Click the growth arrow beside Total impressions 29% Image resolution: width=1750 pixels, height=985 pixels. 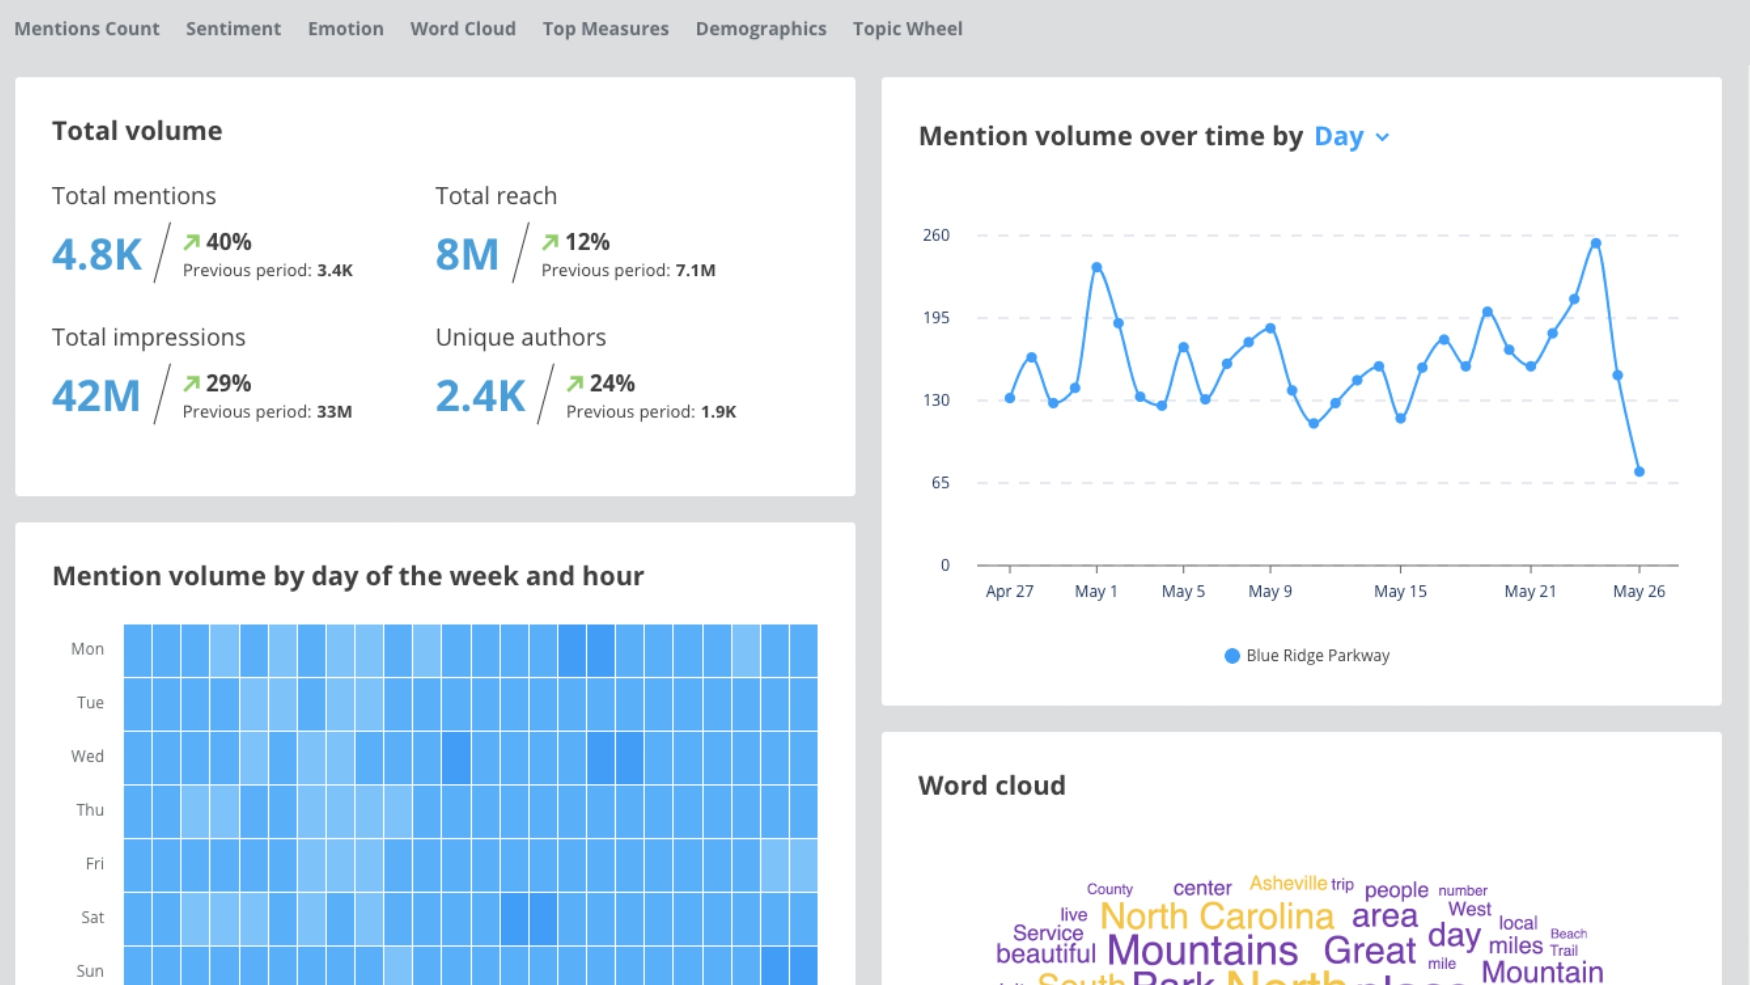tap(193, 382)
